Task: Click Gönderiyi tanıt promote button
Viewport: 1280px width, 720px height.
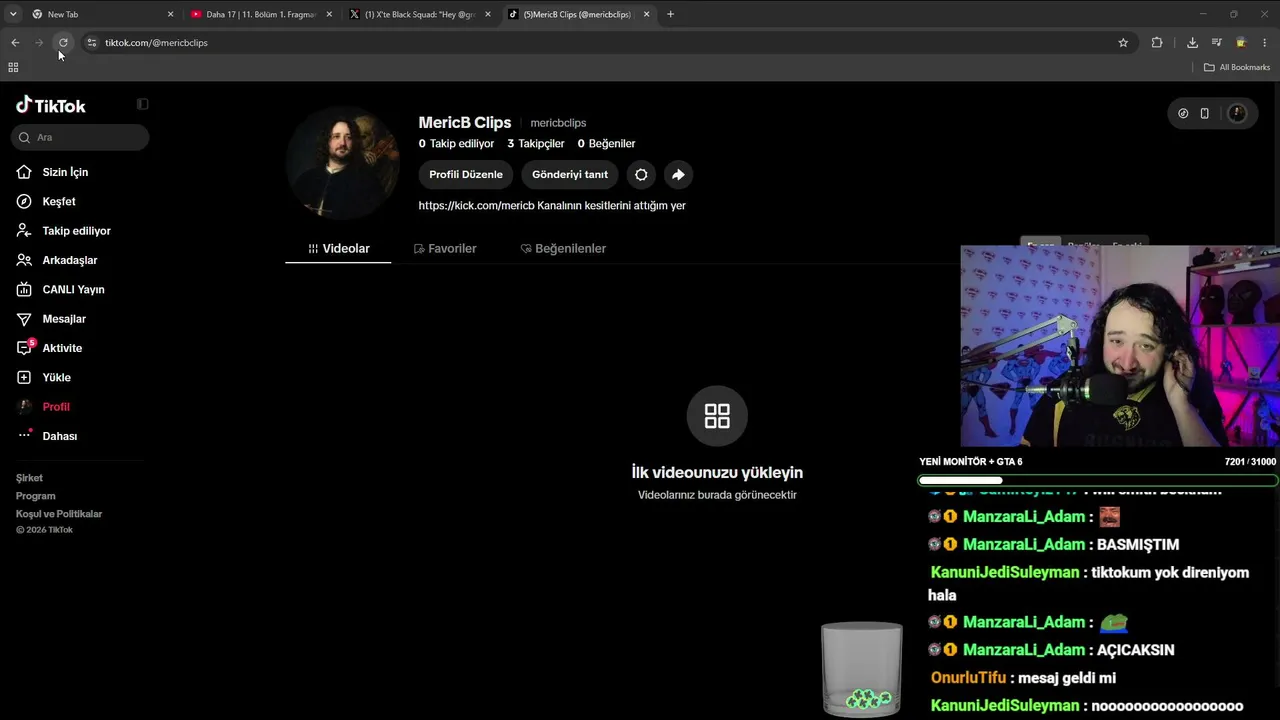Action: coord(570,174)
